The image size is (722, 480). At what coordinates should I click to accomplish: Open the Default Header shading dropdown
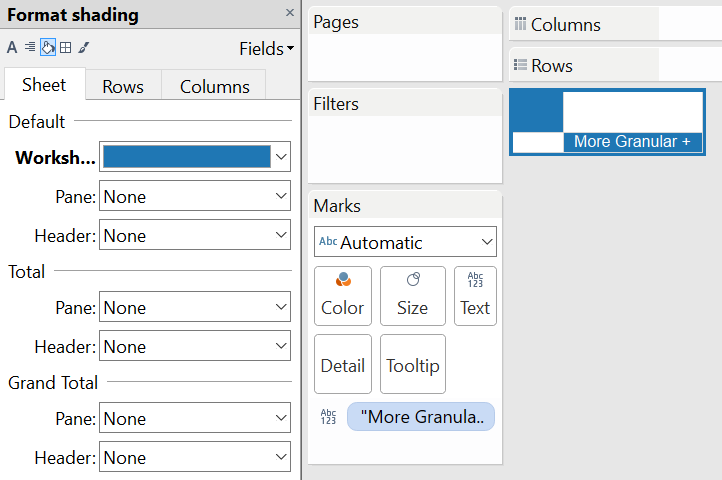195,236
